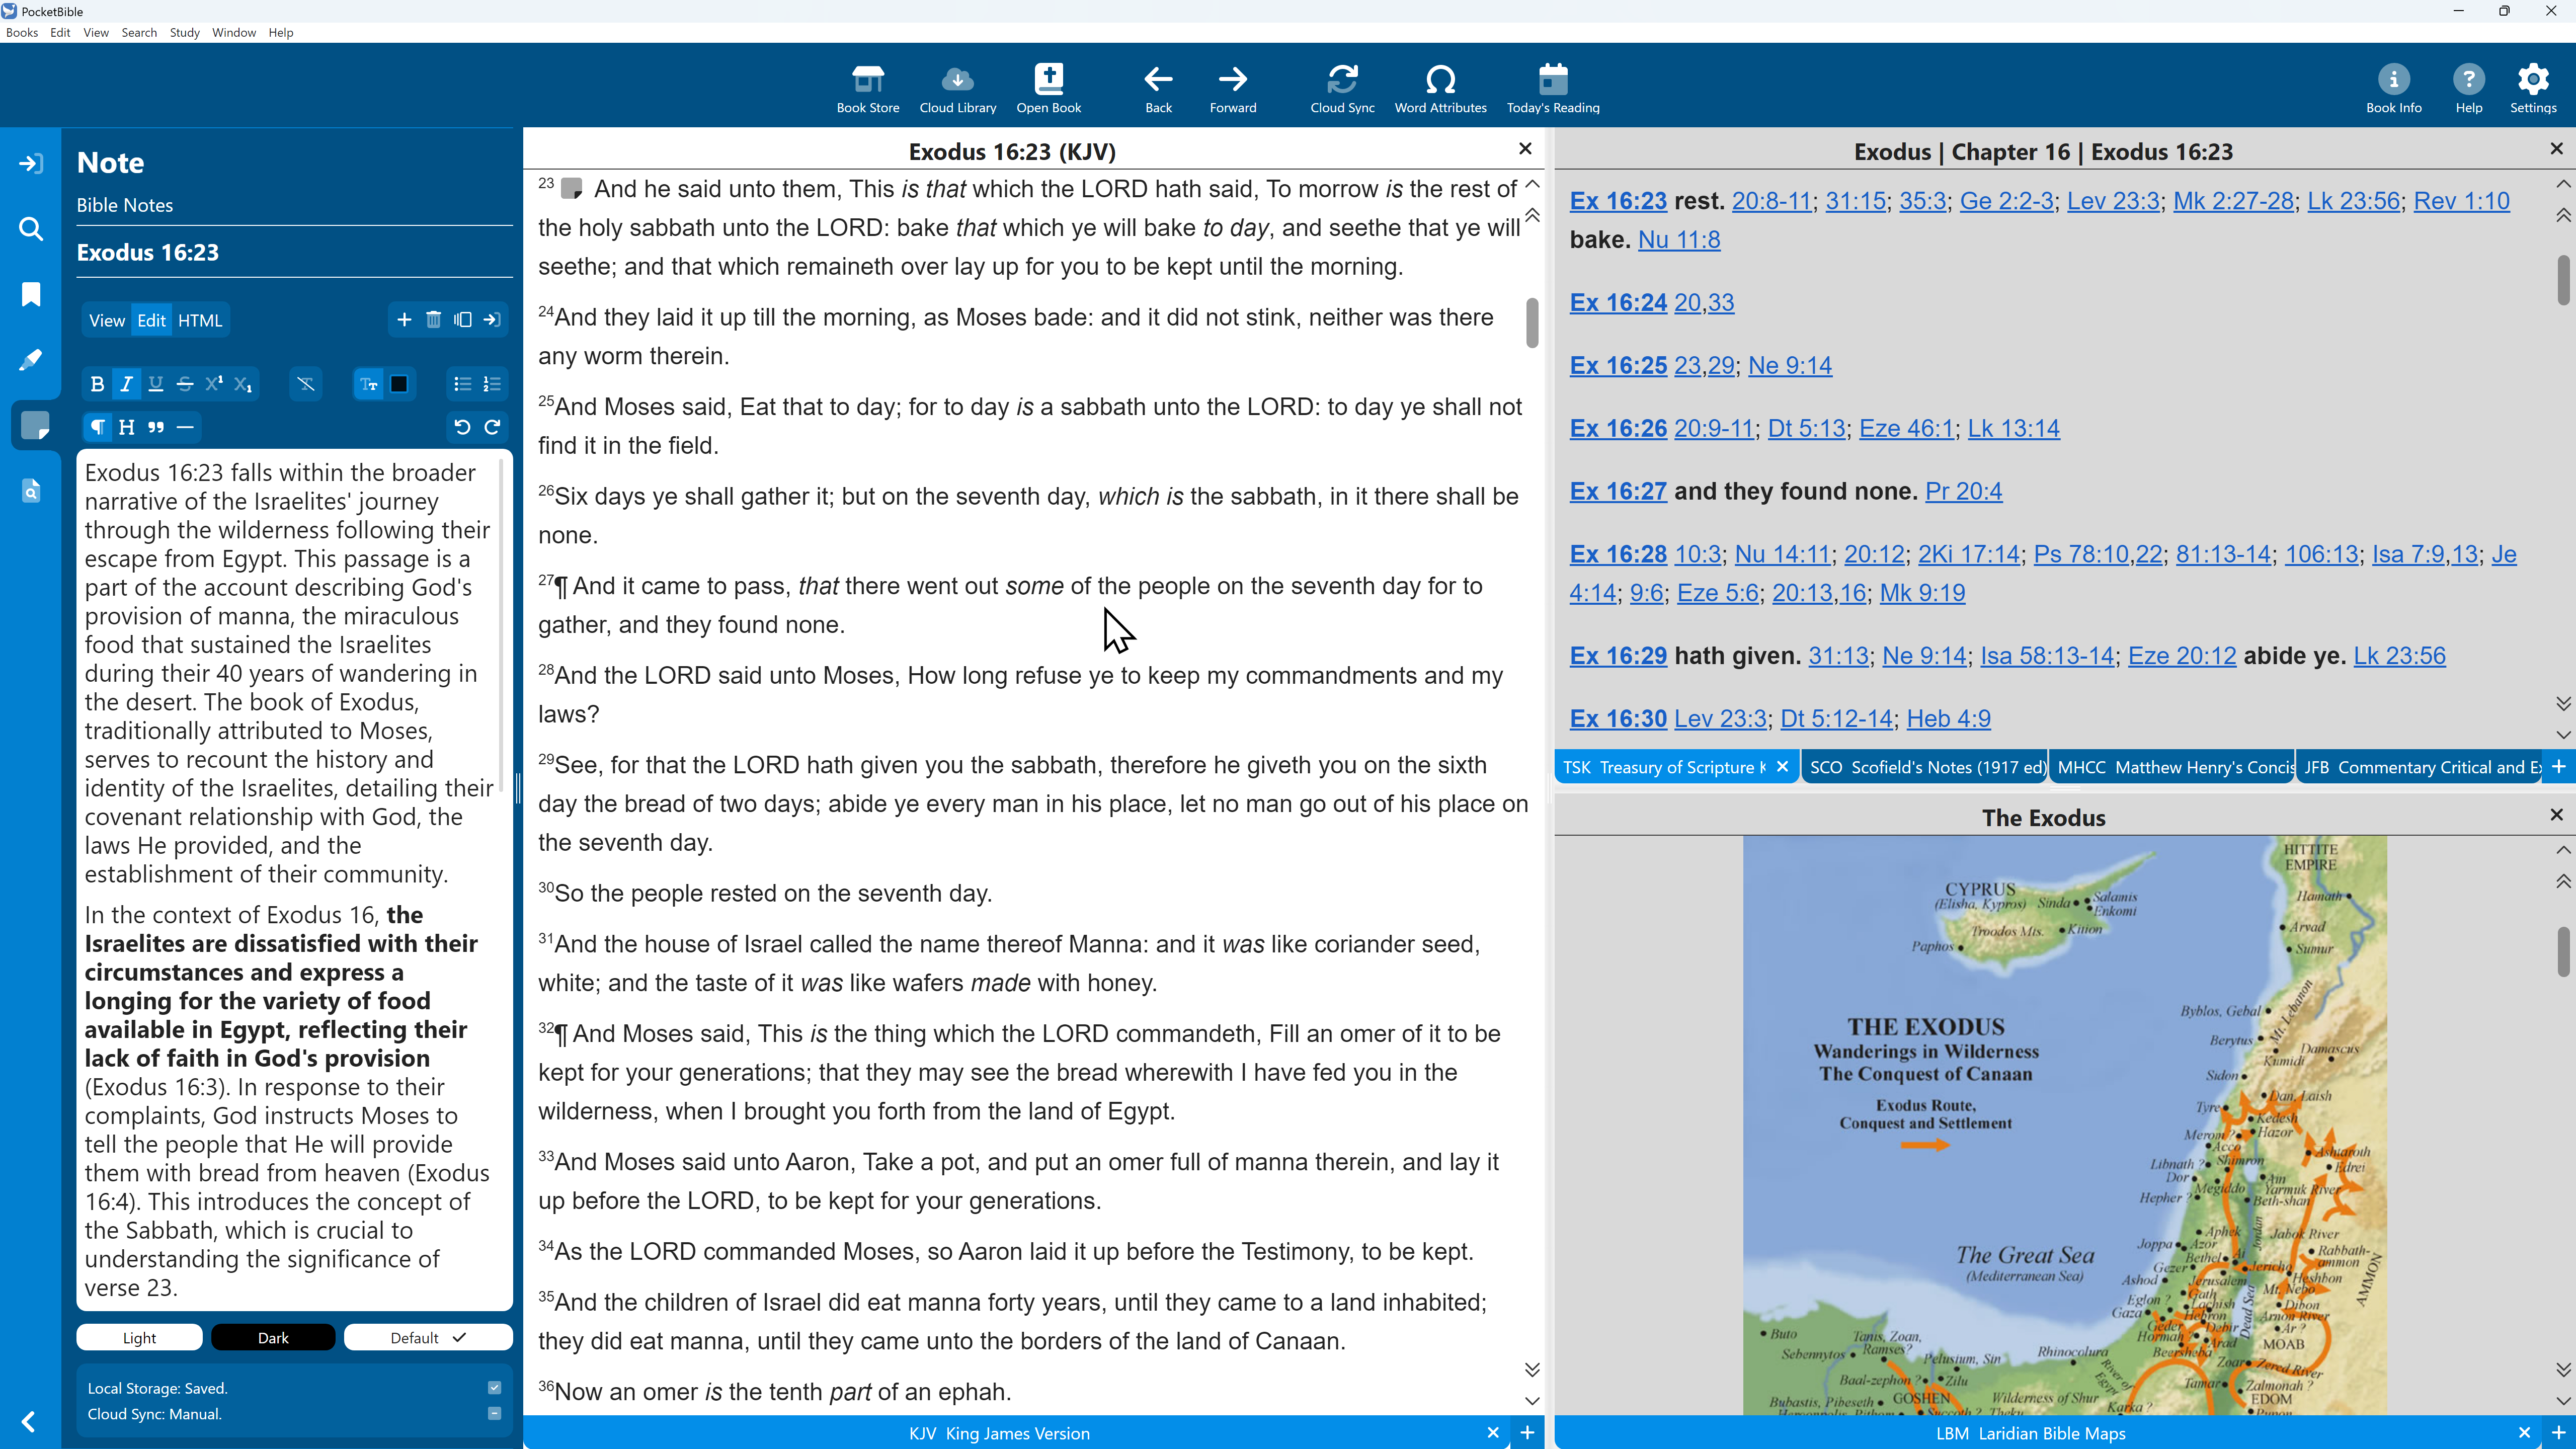Open the Cloud Library
Image resolution: width=2576 pixels, height=1449 pixels.
[x=957, y=88]
